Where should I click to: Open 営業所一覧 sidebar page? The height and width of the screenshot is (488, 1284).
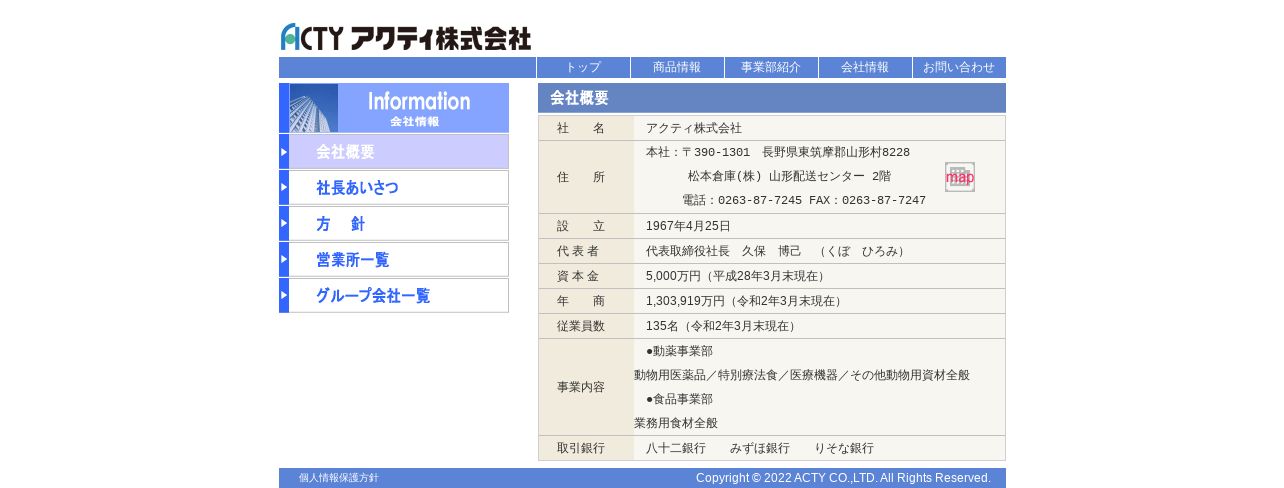[x=394, y=260]
